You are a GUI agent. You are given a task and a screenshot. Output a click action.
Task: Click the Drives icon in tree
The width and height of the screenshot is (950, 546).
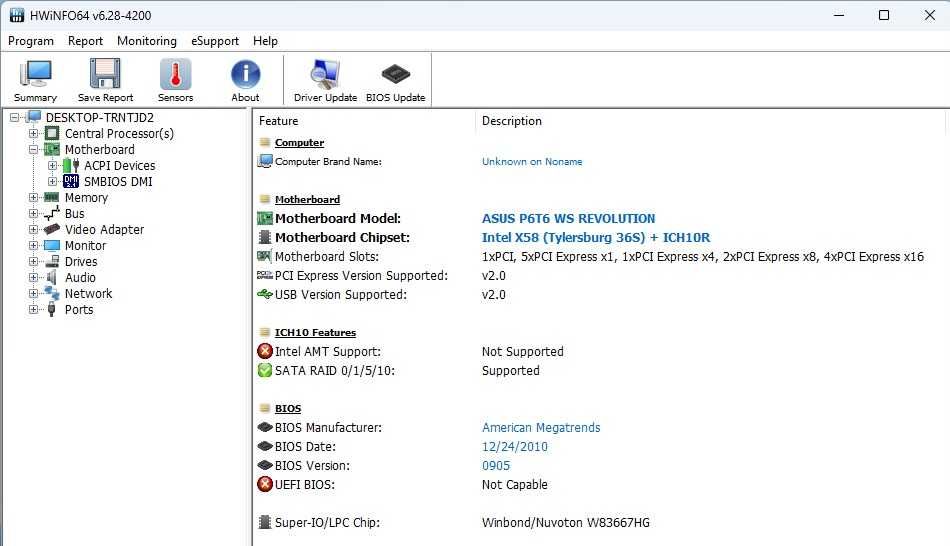(x=52, y=261)
